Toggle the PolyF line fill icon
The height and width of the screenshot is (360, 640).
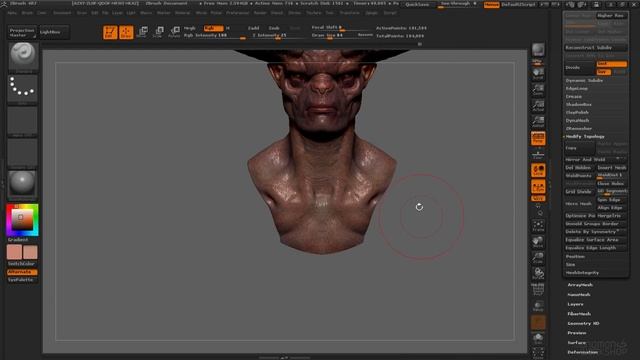538,289
